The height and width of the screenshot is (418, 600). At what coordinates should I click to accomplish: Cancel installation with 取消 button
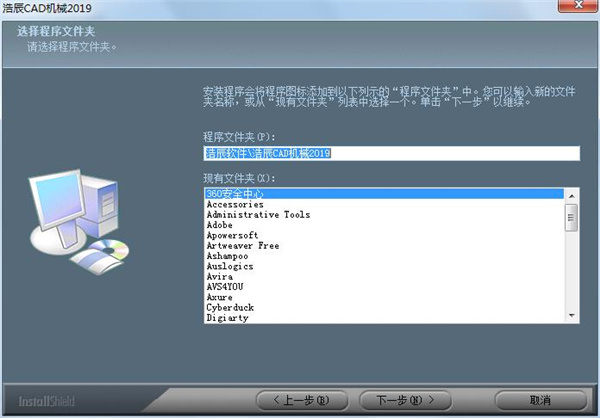540,400
